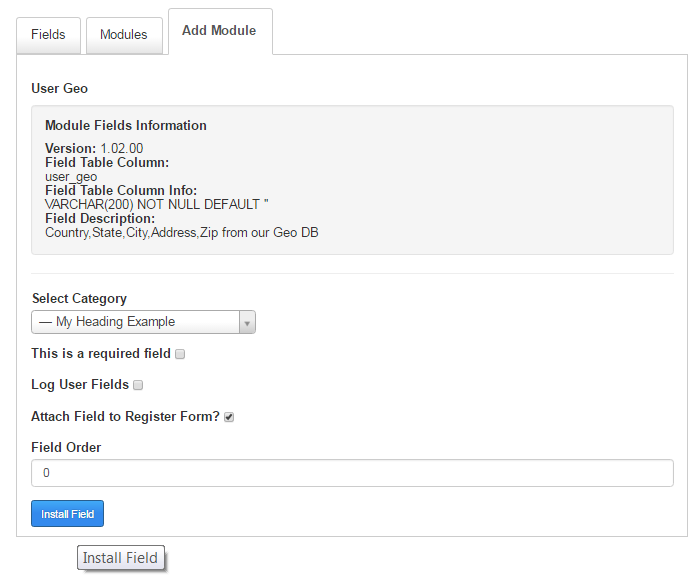Click the Install Field tooltip
Screen dimensions: 697x575
pos(120,558)
